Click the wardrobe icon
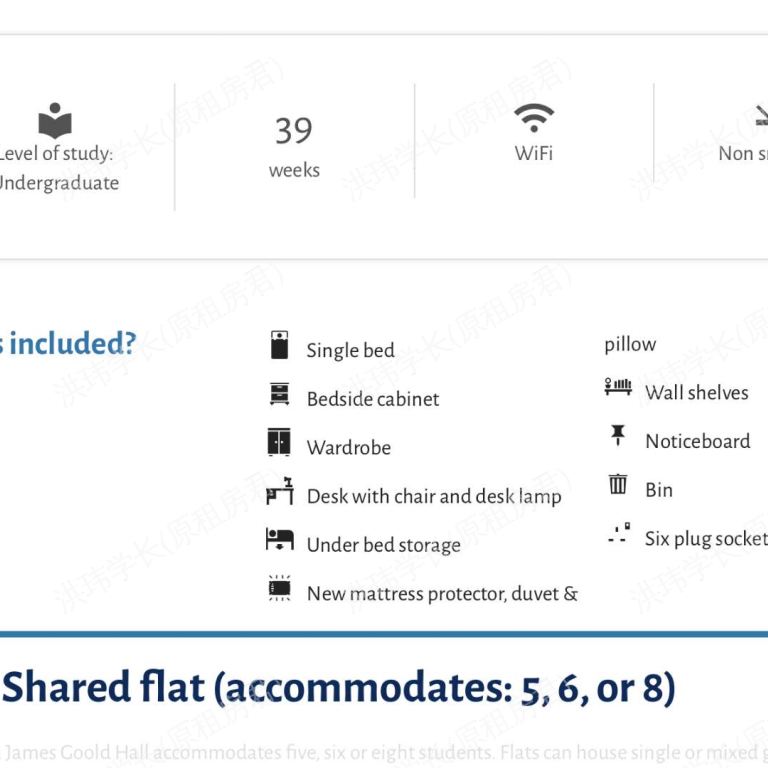The width and height of the screenshot is (768, 768). [x=279, y=442]
